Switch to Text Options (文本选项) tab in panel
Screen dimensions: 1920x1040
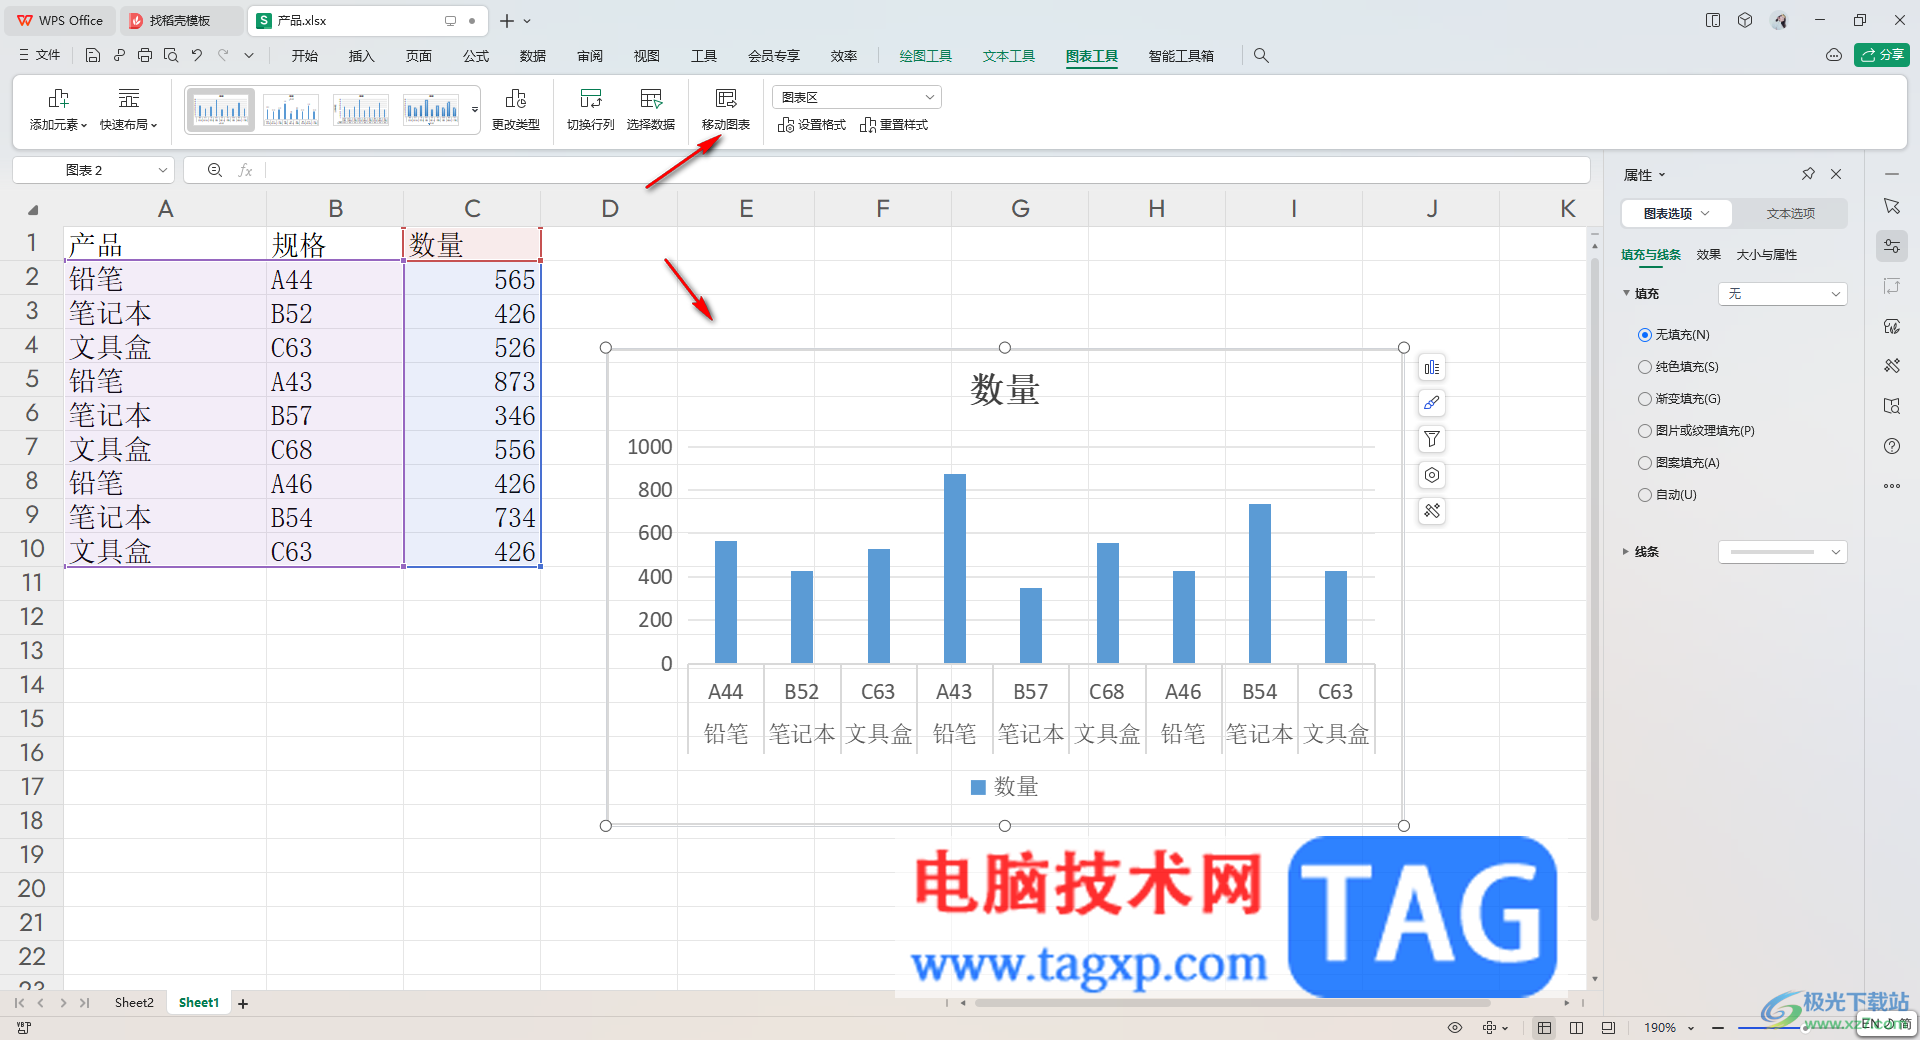1790,213
